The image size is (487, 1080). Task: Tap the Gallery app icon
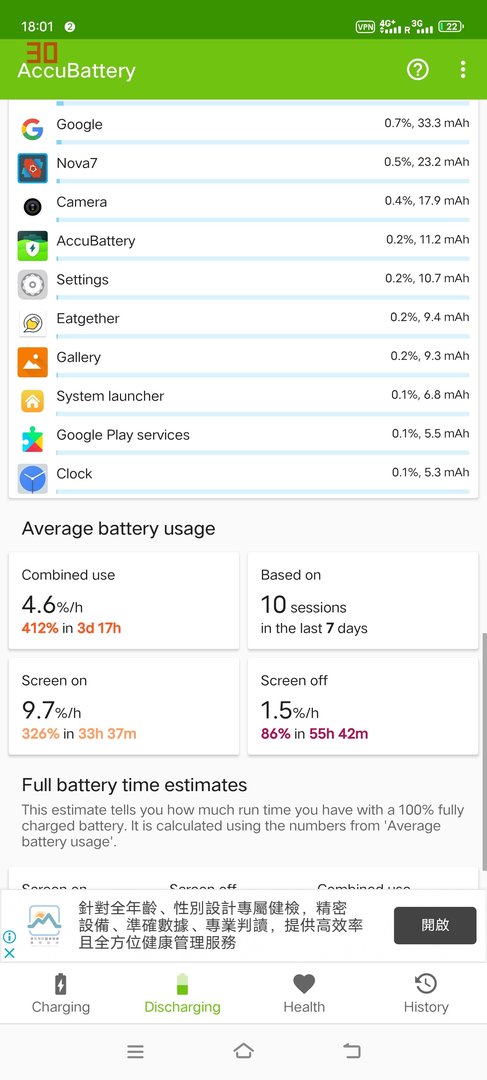tap(32, 362)
